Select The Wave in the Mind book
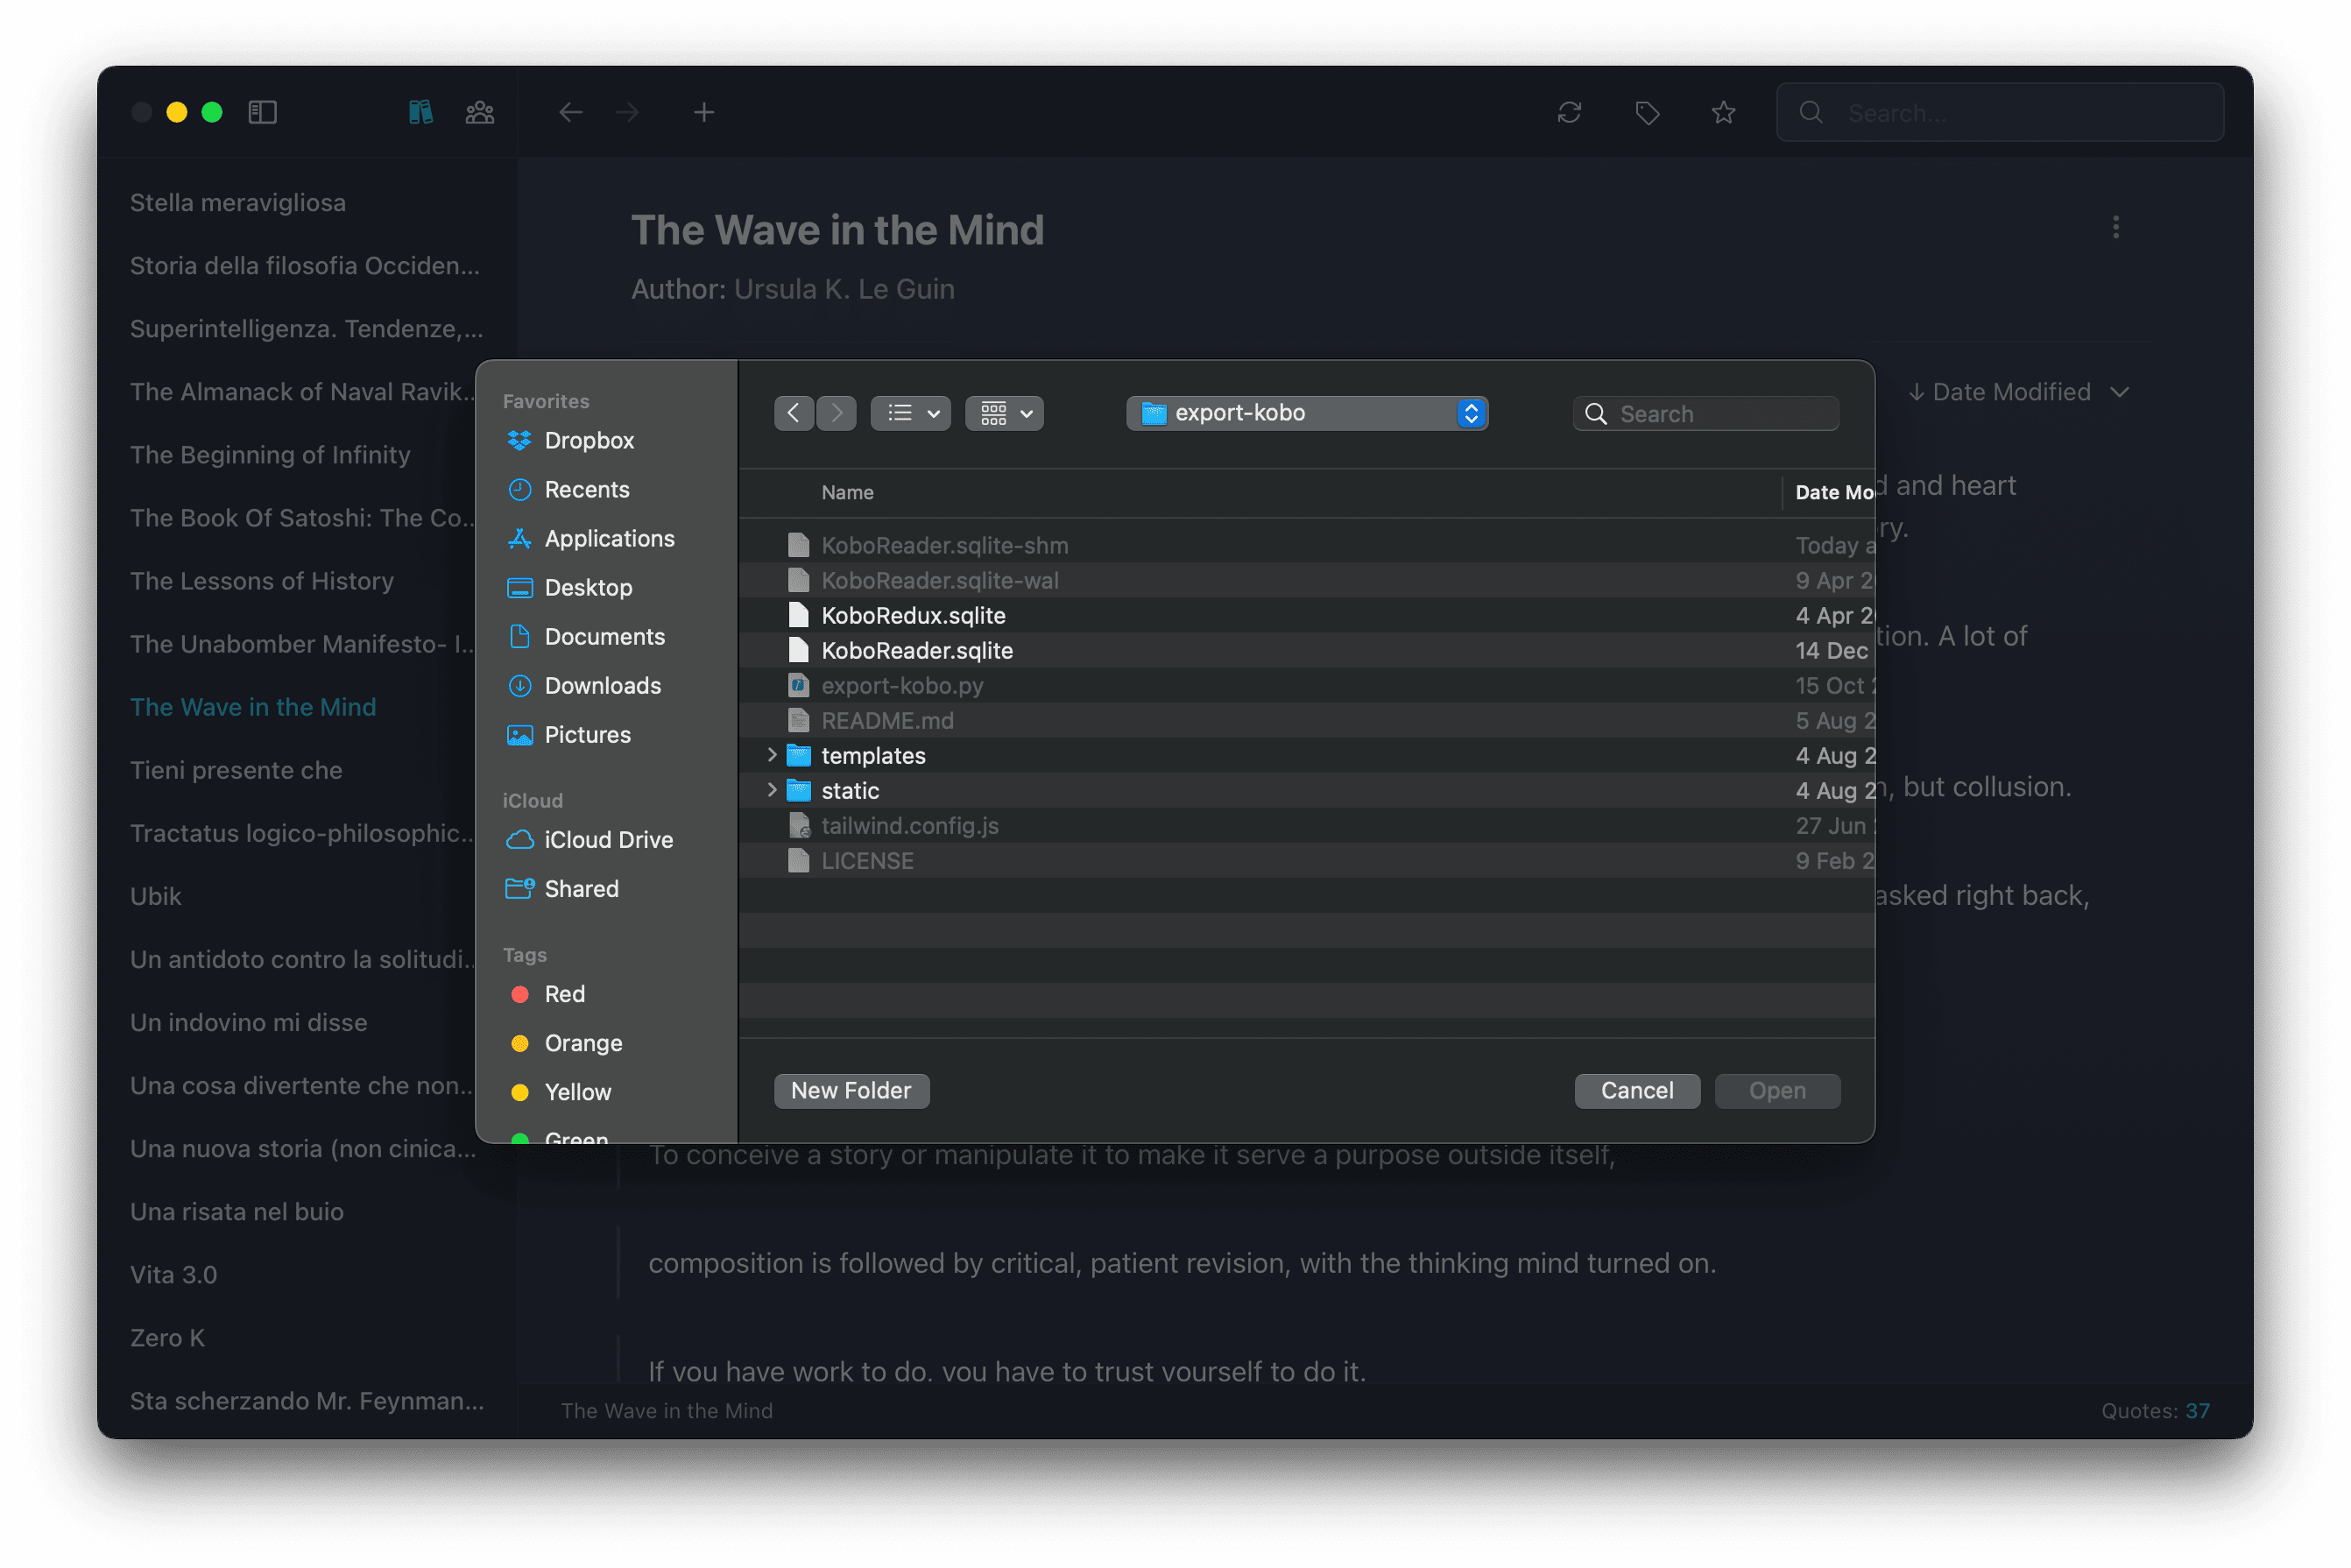Screen dimensions: 2351x1568 point(253,706)
